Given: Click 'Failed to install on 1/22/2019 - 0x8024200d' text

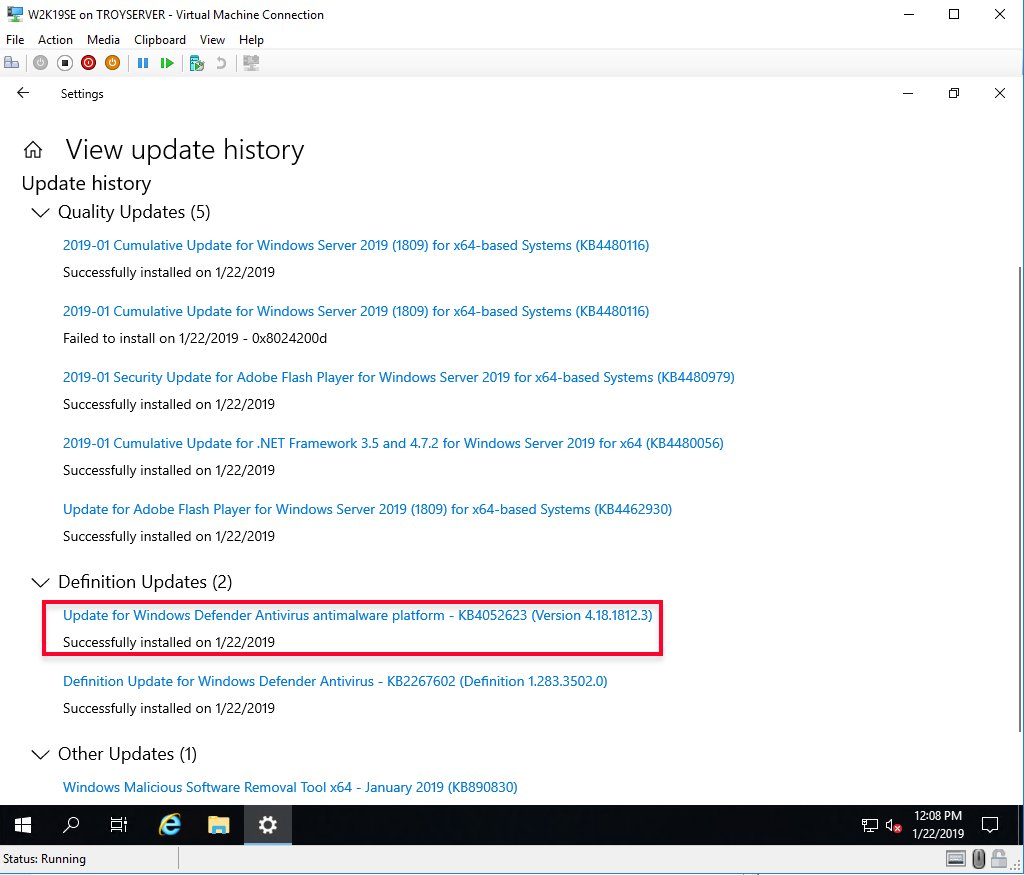Looking at the screenshot, I should pos(195,338).
